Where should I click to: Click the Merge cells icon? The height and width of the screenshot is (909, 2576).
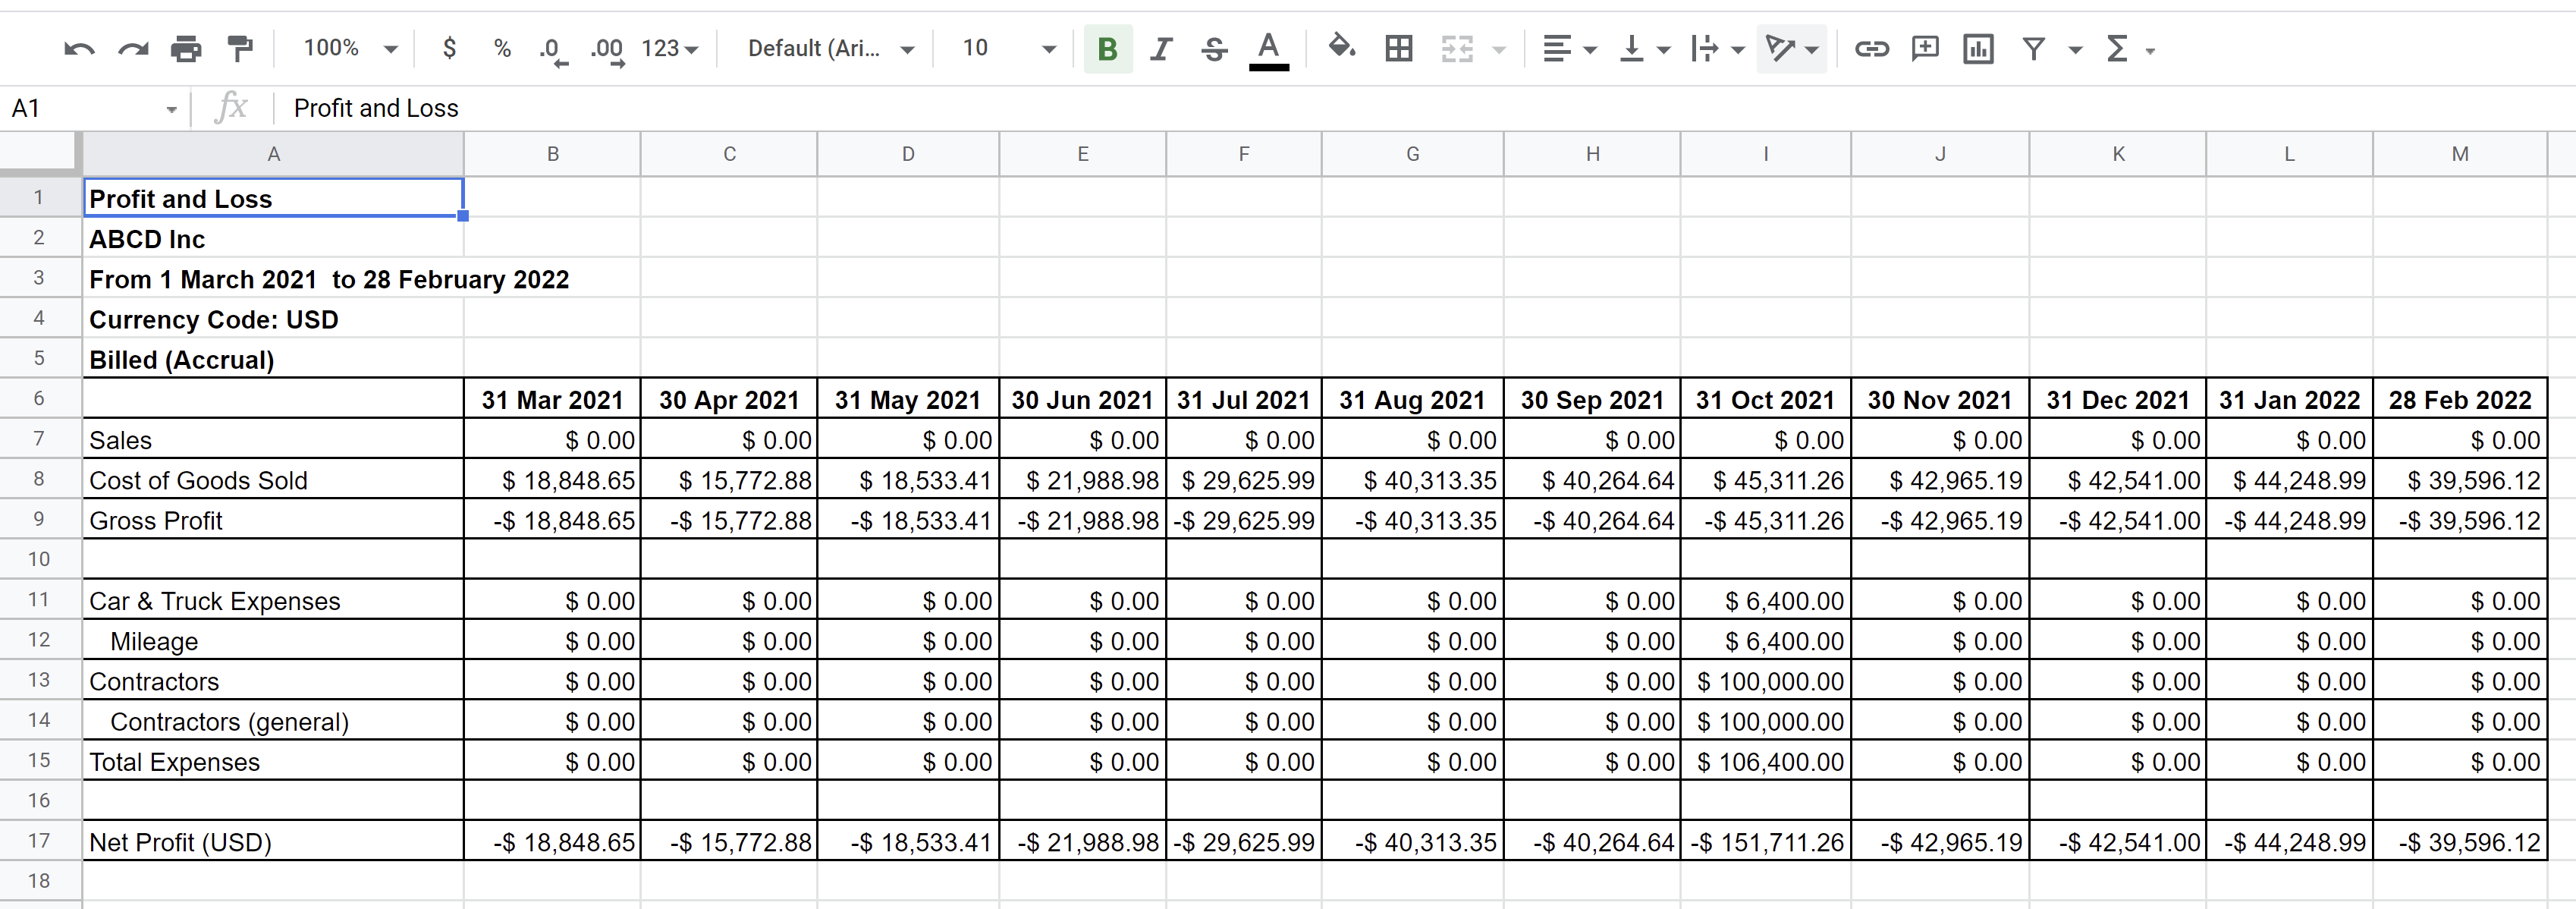(x=1457, y=48)
